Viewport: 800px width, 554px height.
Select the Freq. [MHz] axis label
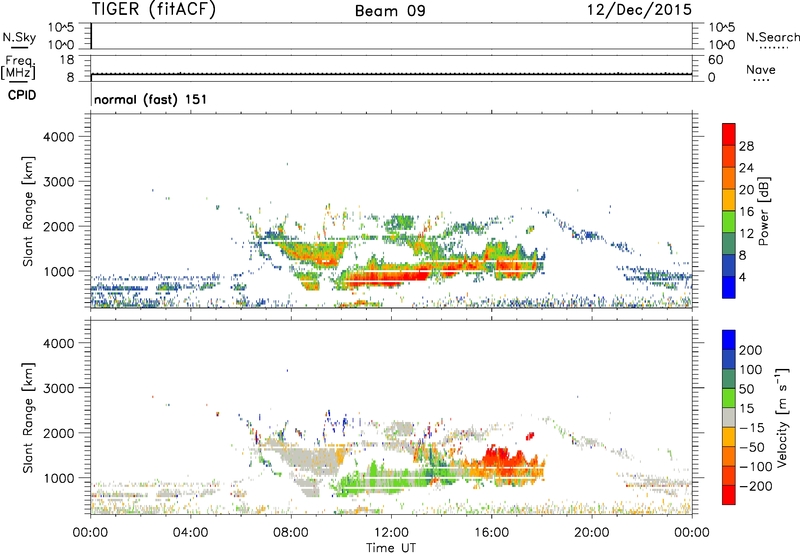18,67
